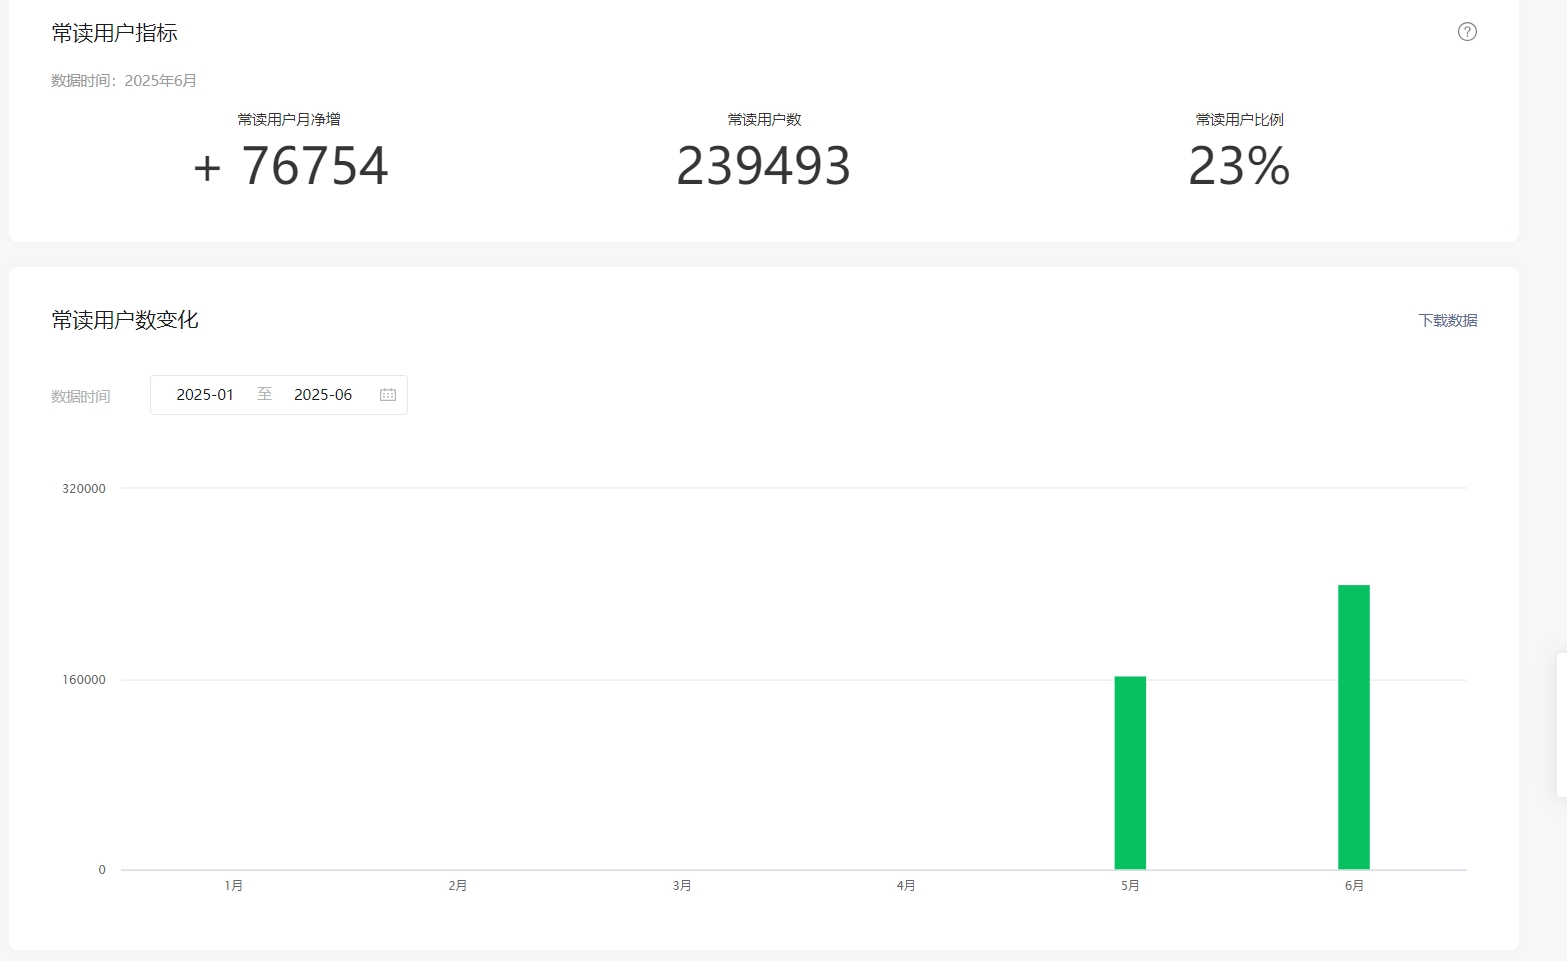Screen dimensions: 1567x961
Task: Select the 23% ratio value
Action: tap(1239, 166)
